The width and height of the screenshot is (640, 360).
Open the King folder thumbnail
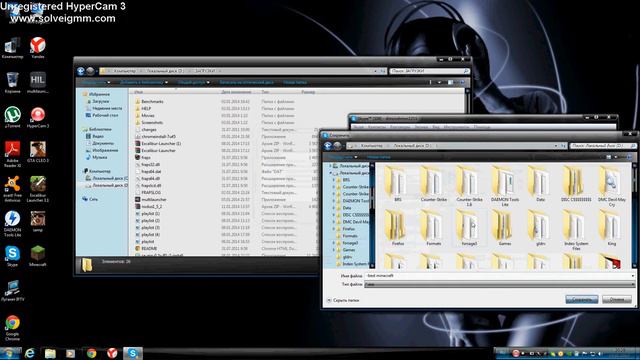[x=612, y=228]
